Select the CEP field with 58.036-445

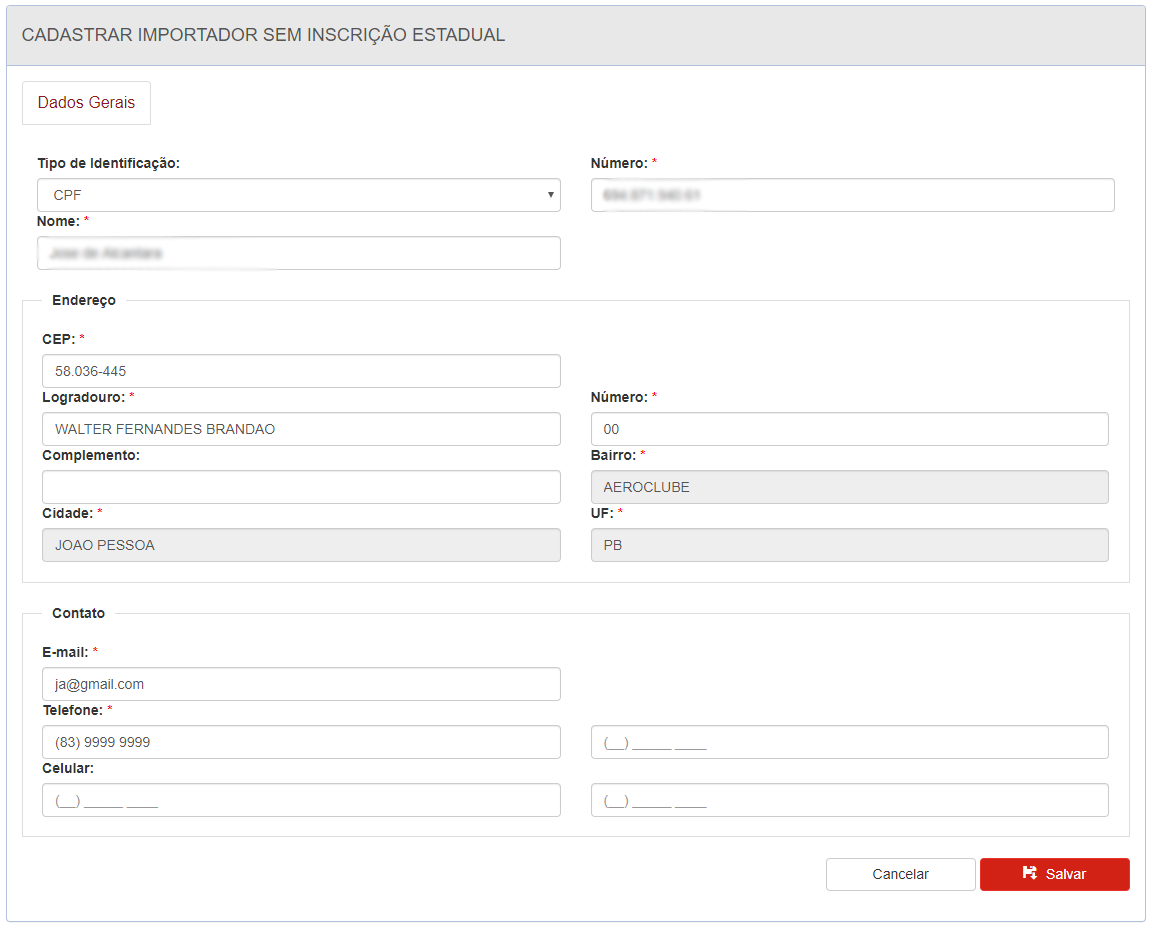coord(301,371)
